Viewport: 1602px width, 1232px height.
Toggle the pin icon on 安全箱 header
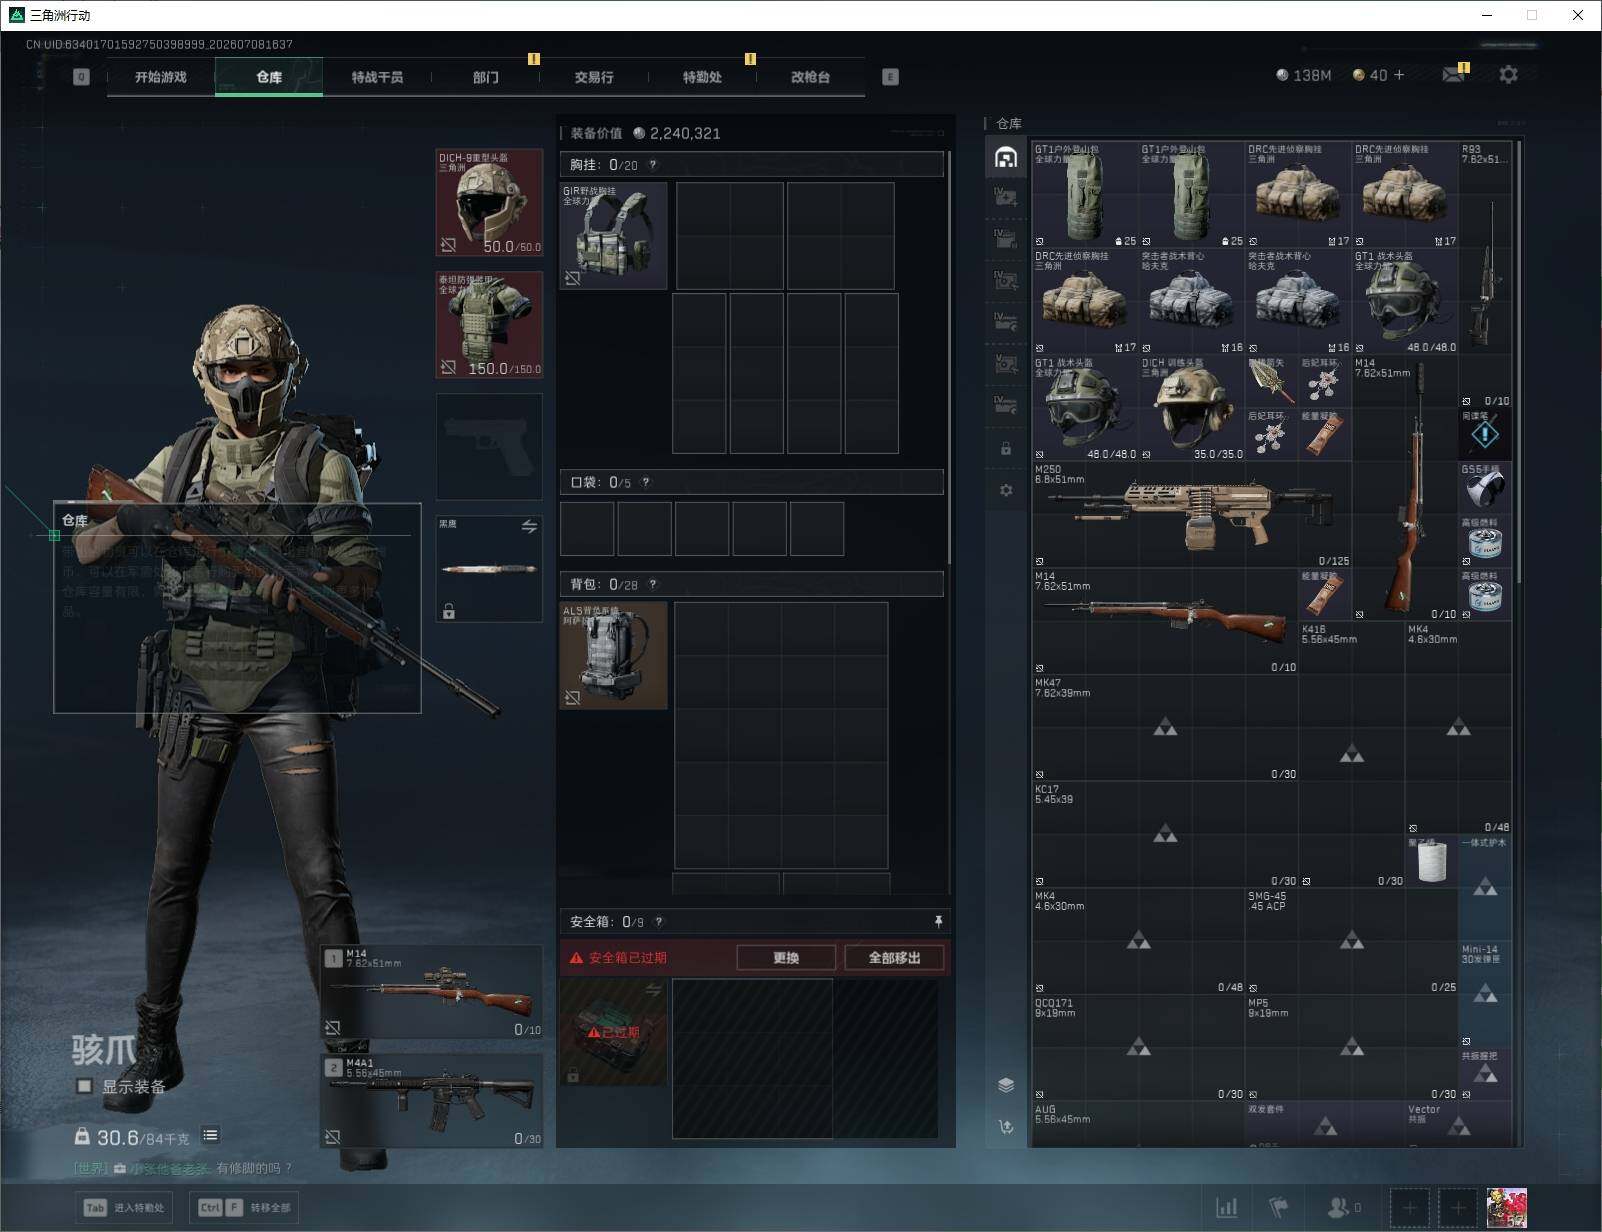point(938,921)
